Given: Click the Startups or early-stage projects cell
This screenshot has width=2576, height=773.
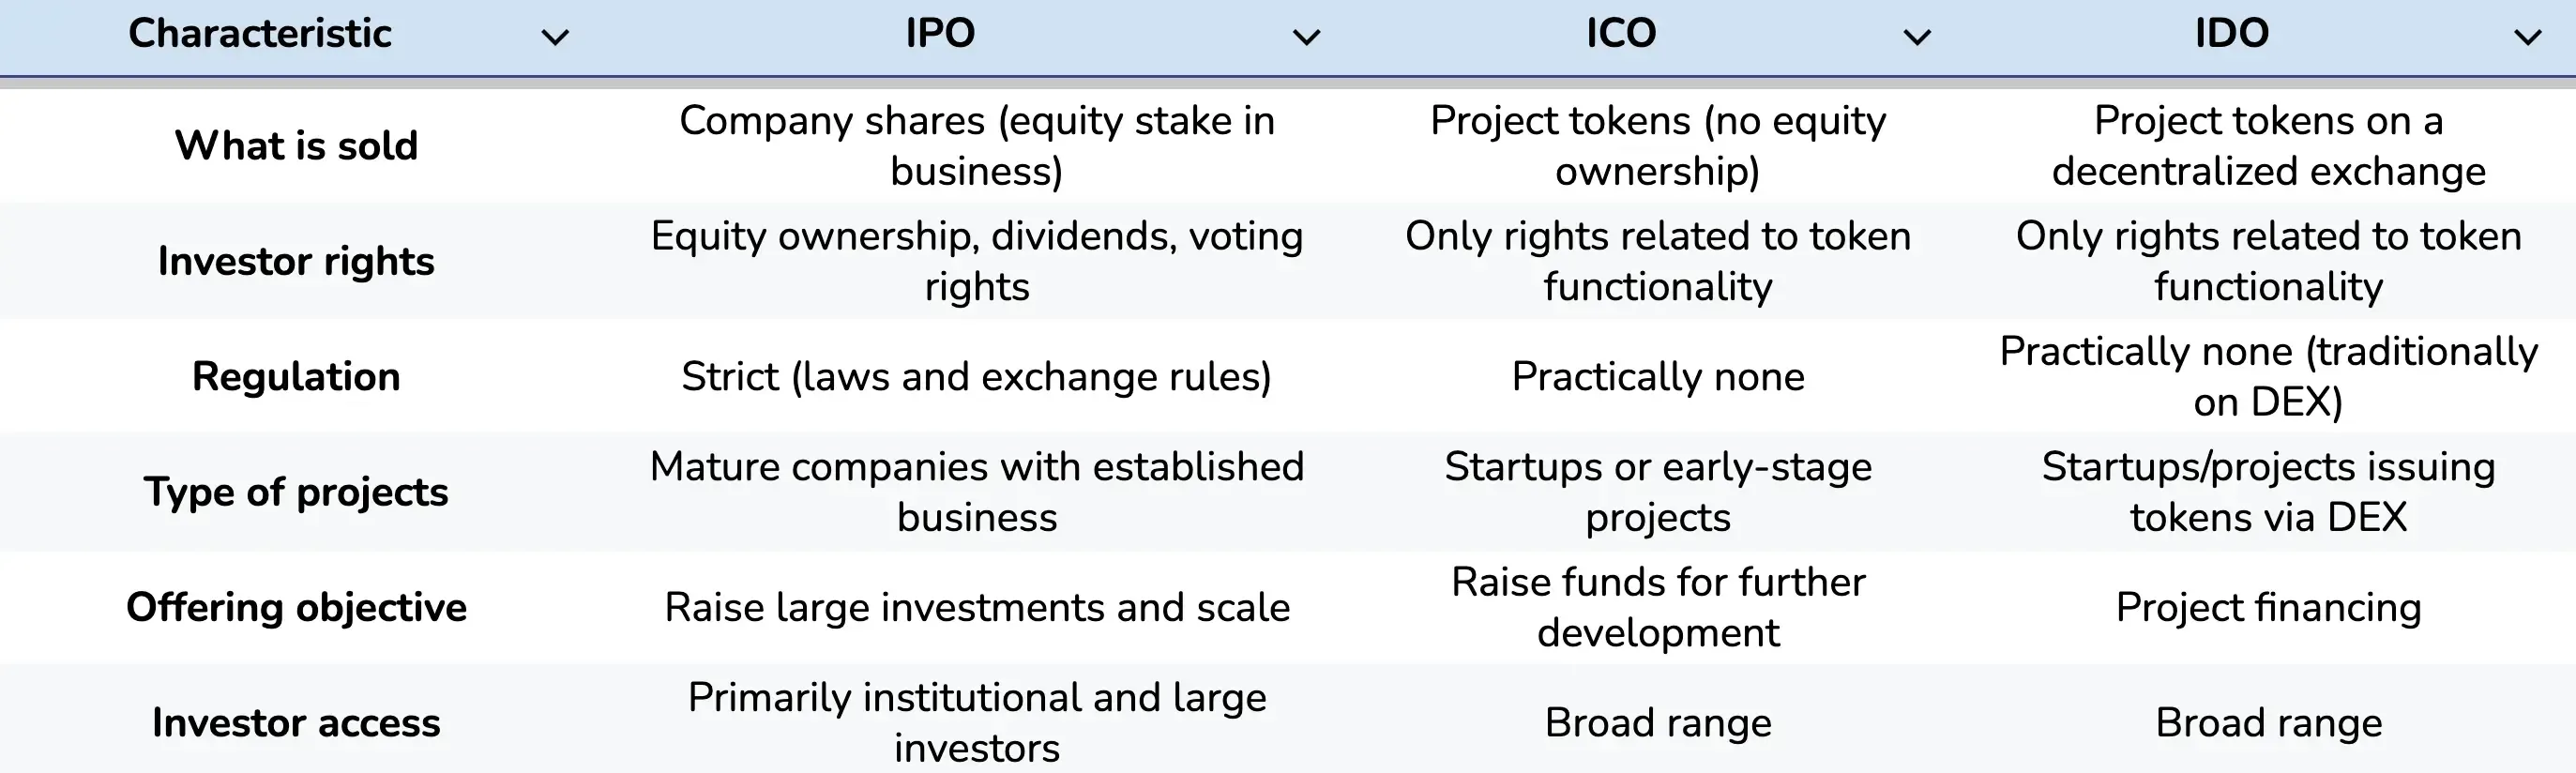Looking at the screenshot, I should [1657, 492].
